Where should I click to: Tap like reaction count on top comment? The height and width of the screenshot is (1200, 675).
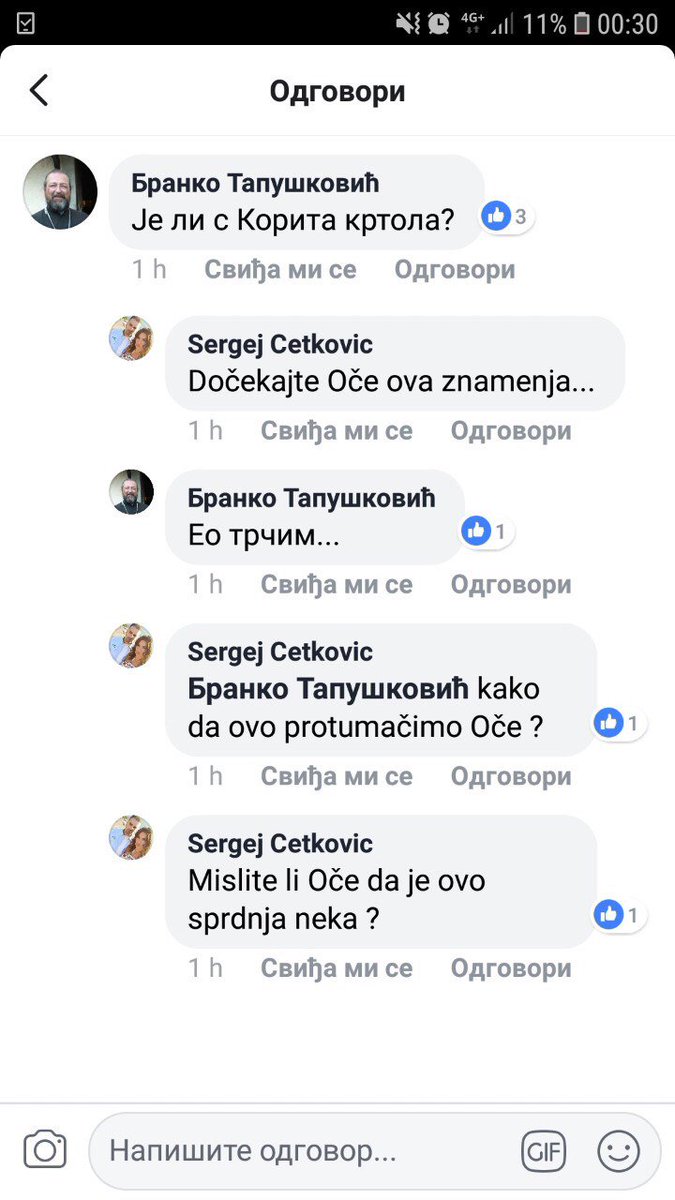pyautogui.click(x=506, y=216)
